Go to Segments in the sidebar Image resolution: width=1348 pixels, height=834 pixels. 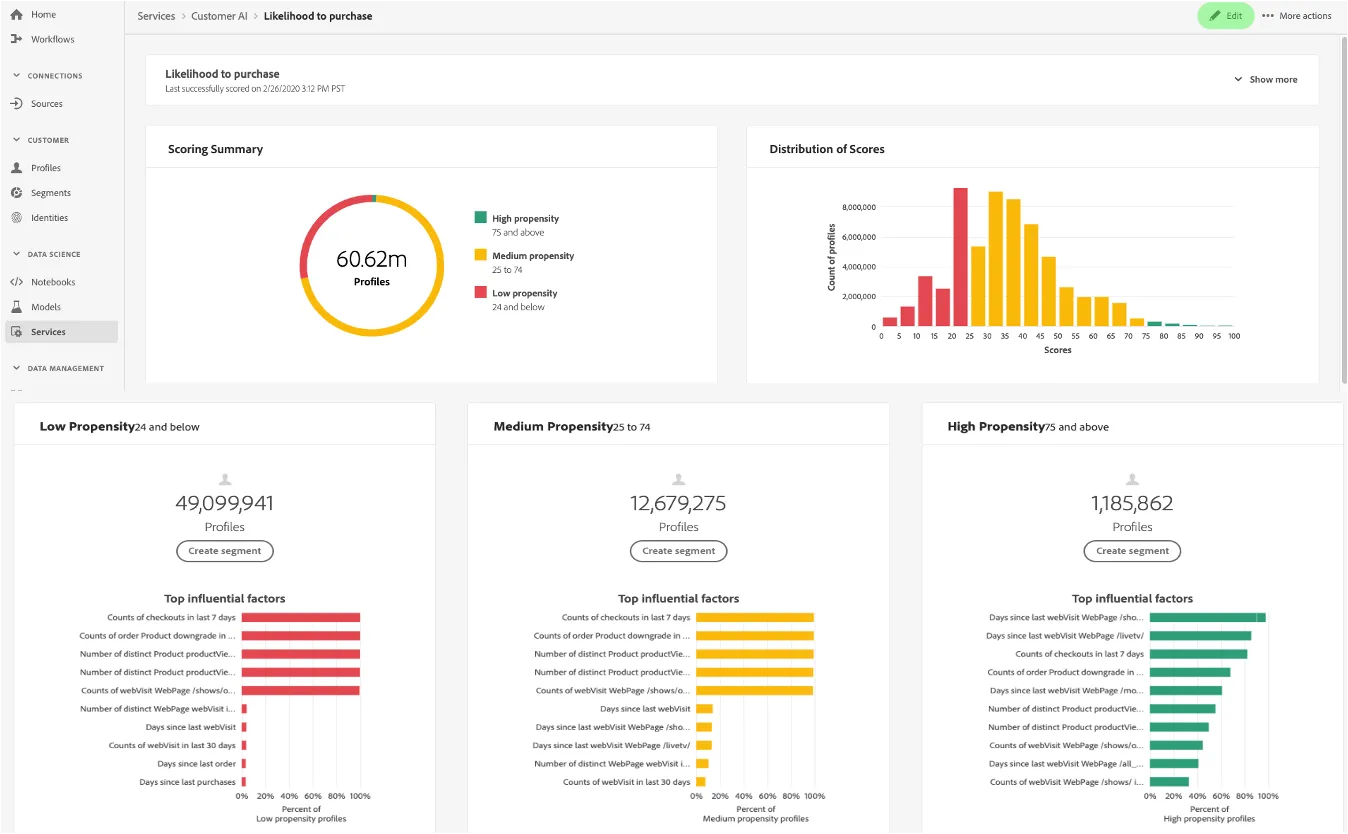click(x=51, y=193)
